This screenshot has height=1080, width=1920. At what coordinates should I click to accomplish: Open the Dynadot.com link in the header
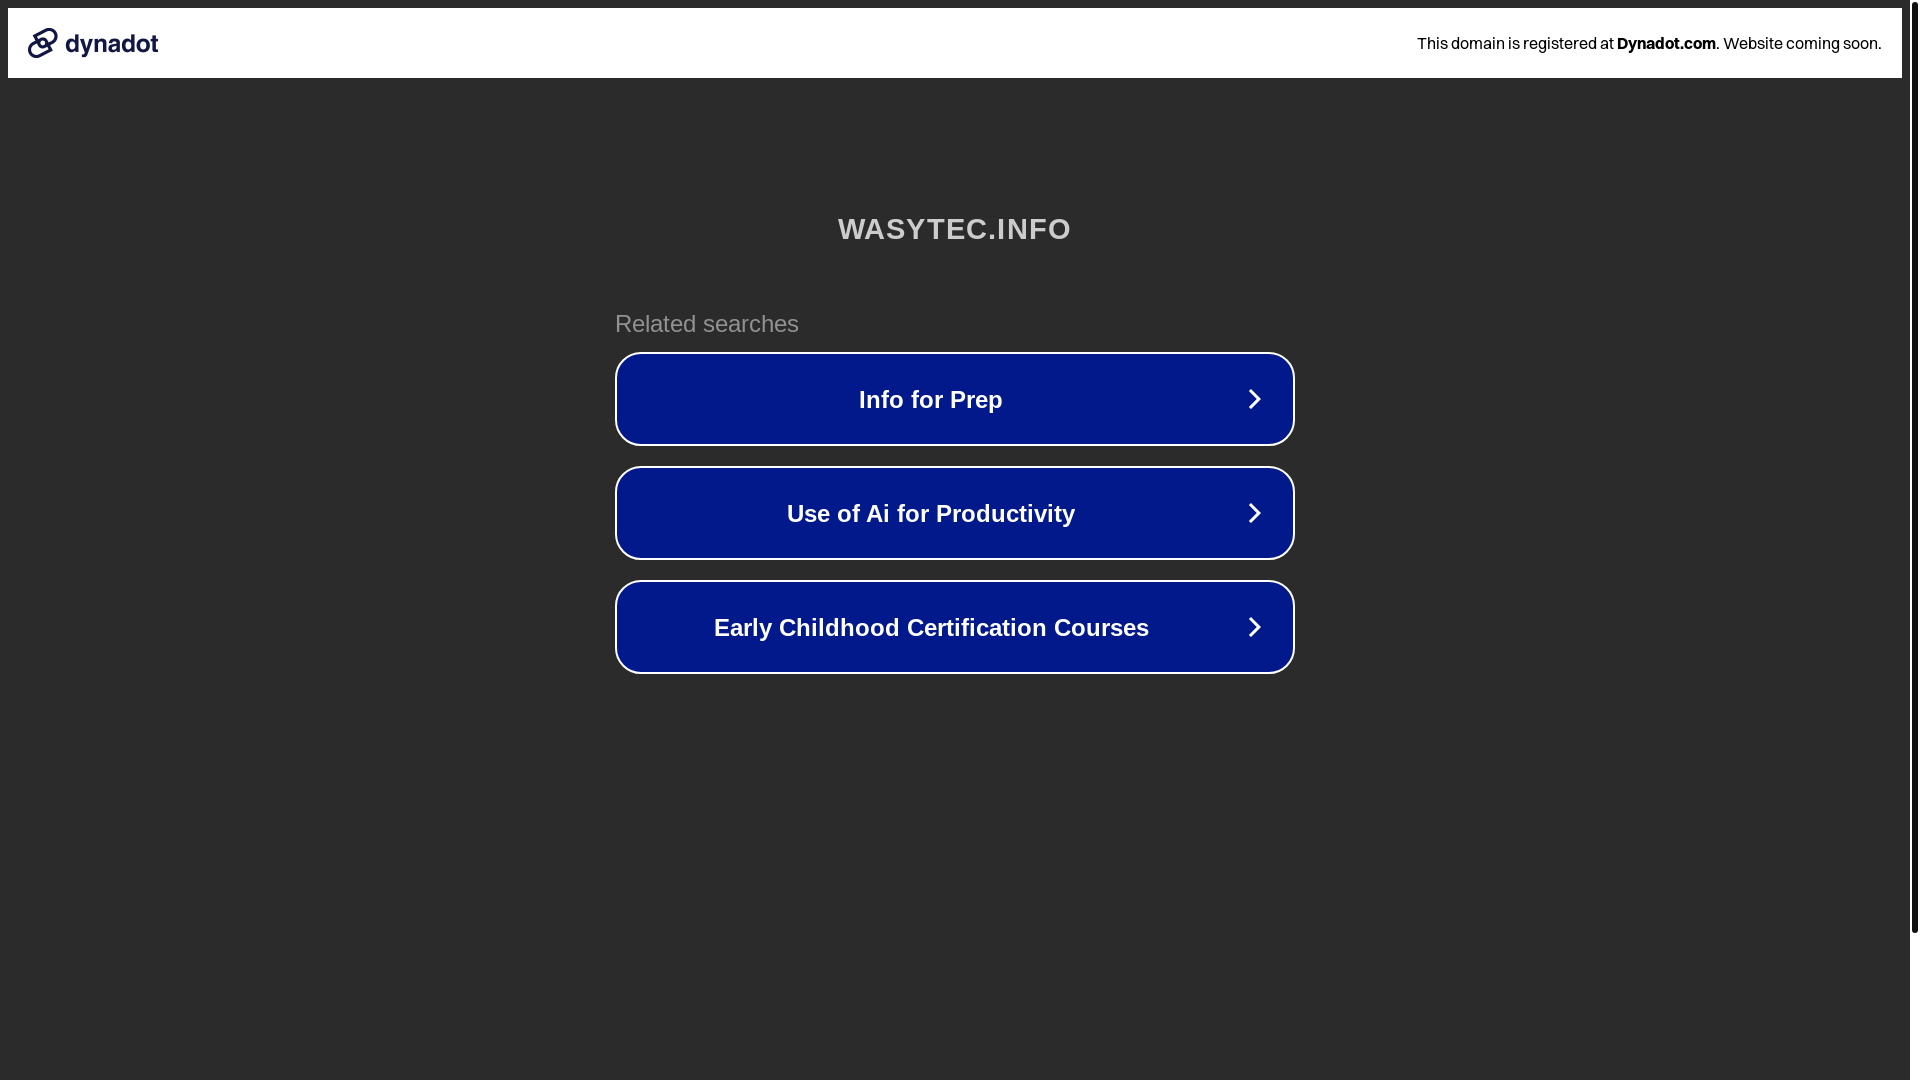[x=1666, y=43]
